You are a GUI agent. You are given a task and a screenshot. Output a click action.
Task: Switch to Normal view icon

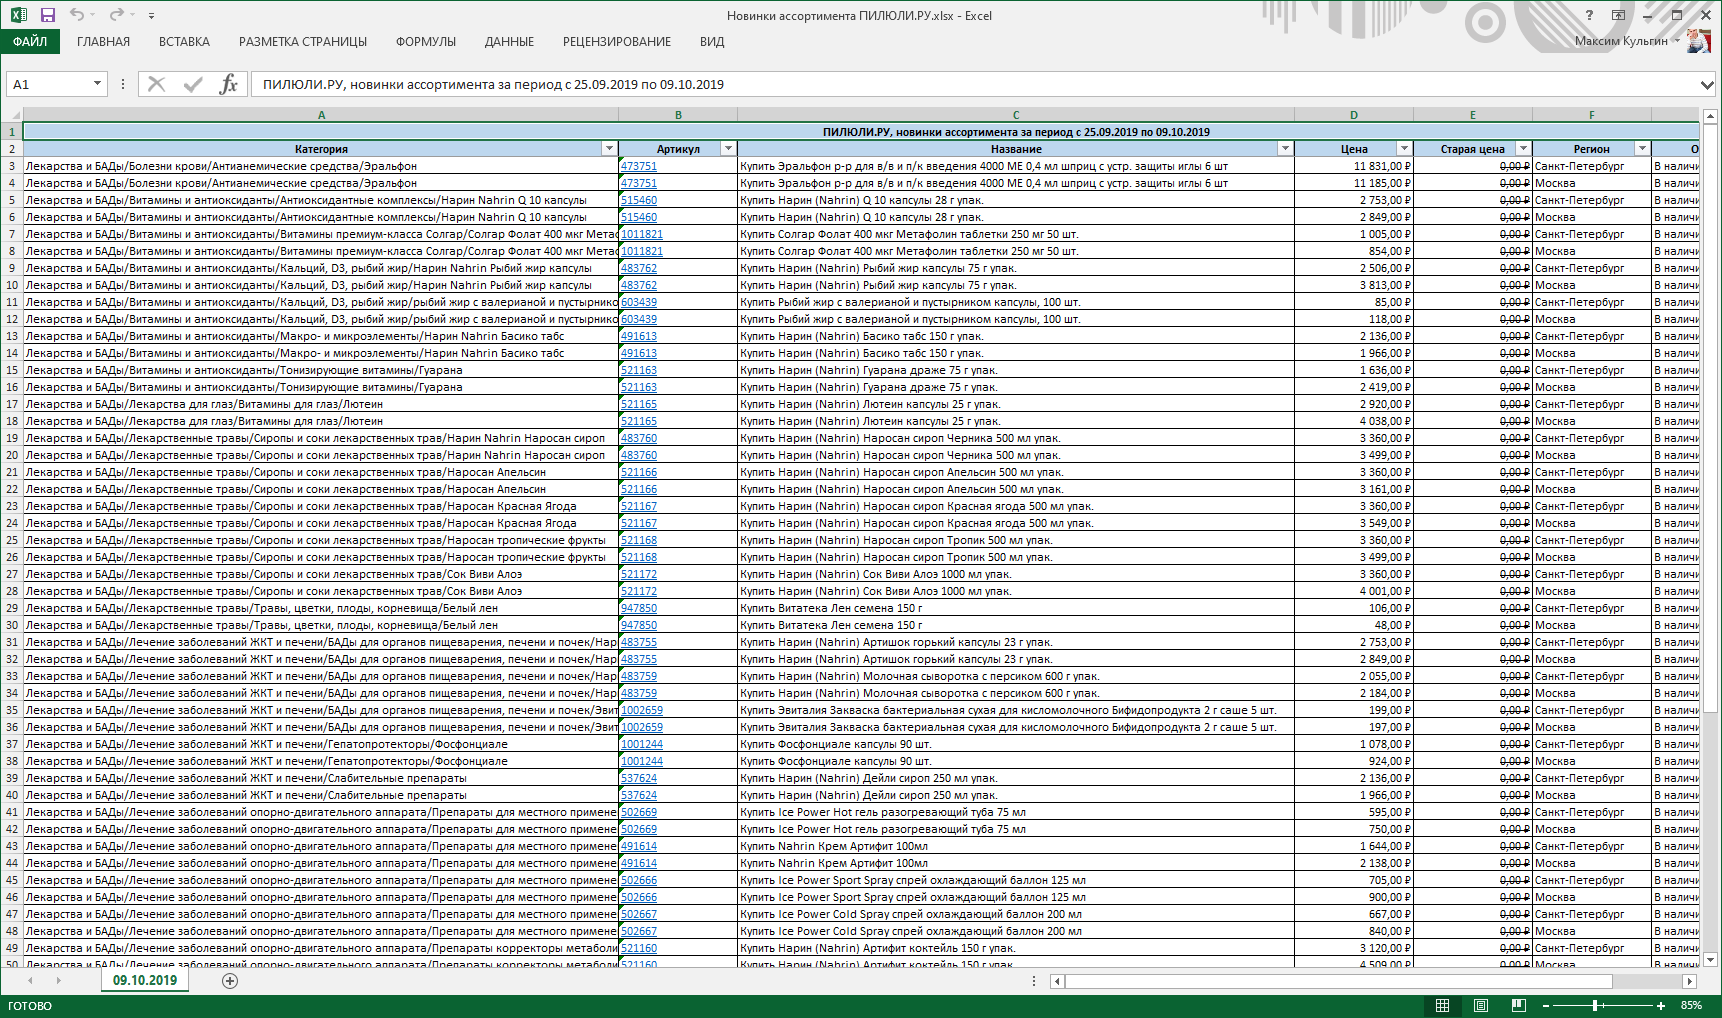1442,1005
